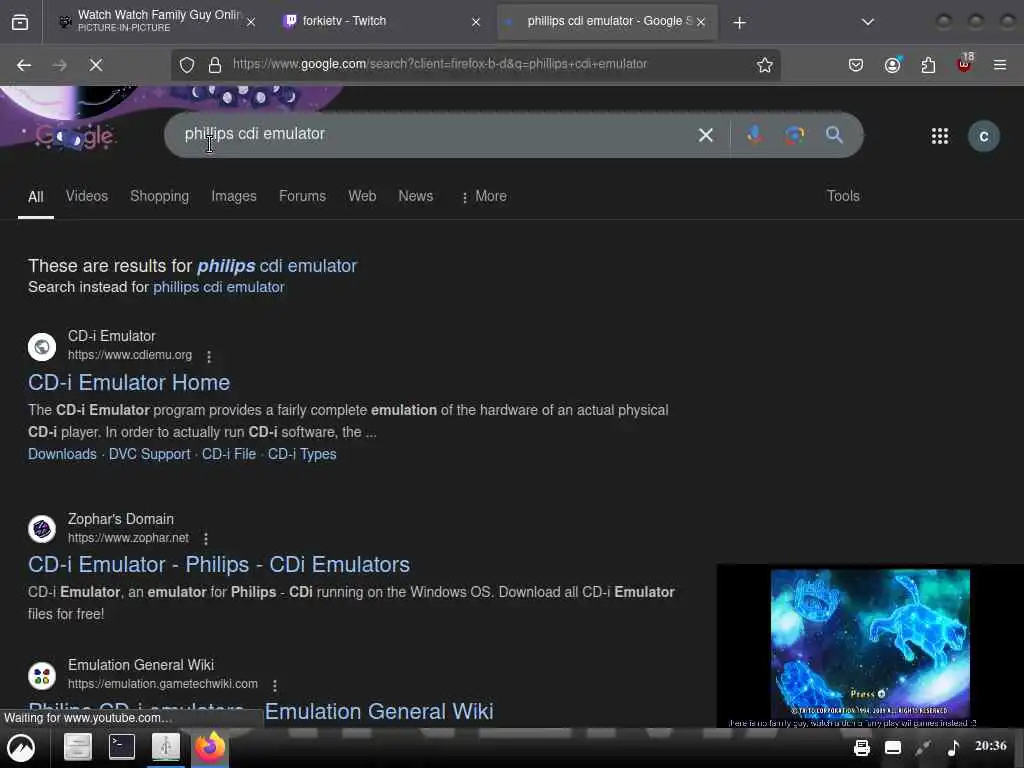Click the picture-in-picture video thumbnail

[870, 645]
